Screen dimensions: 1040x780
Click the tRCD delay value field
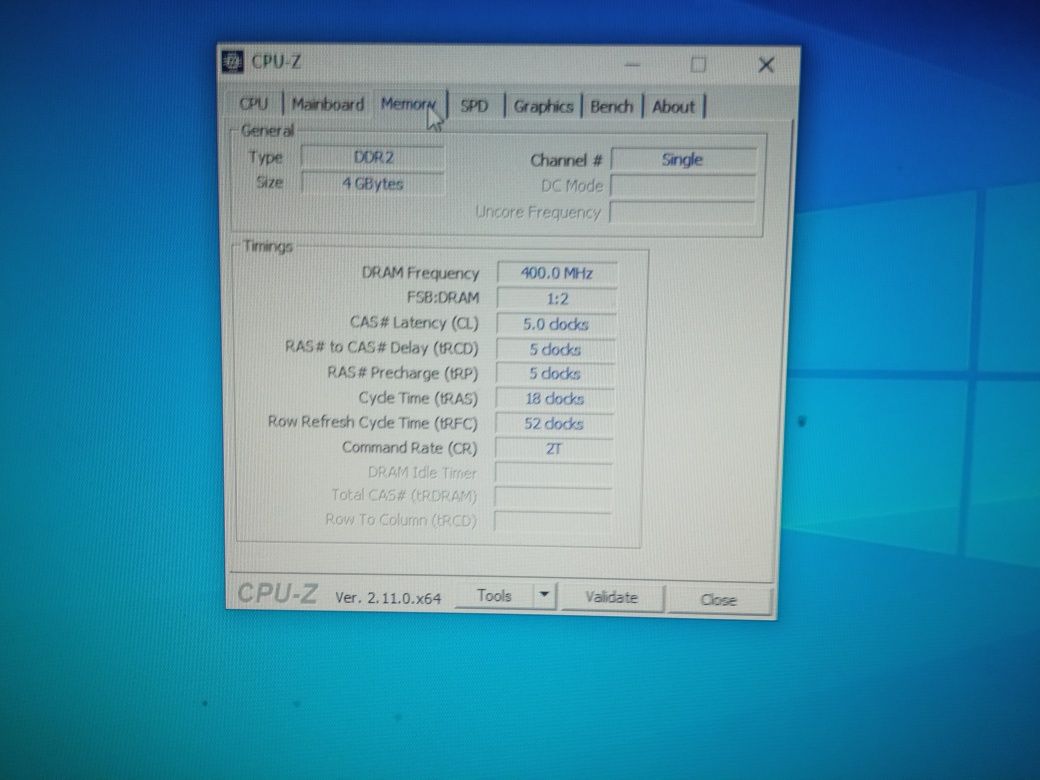[555, 349]
